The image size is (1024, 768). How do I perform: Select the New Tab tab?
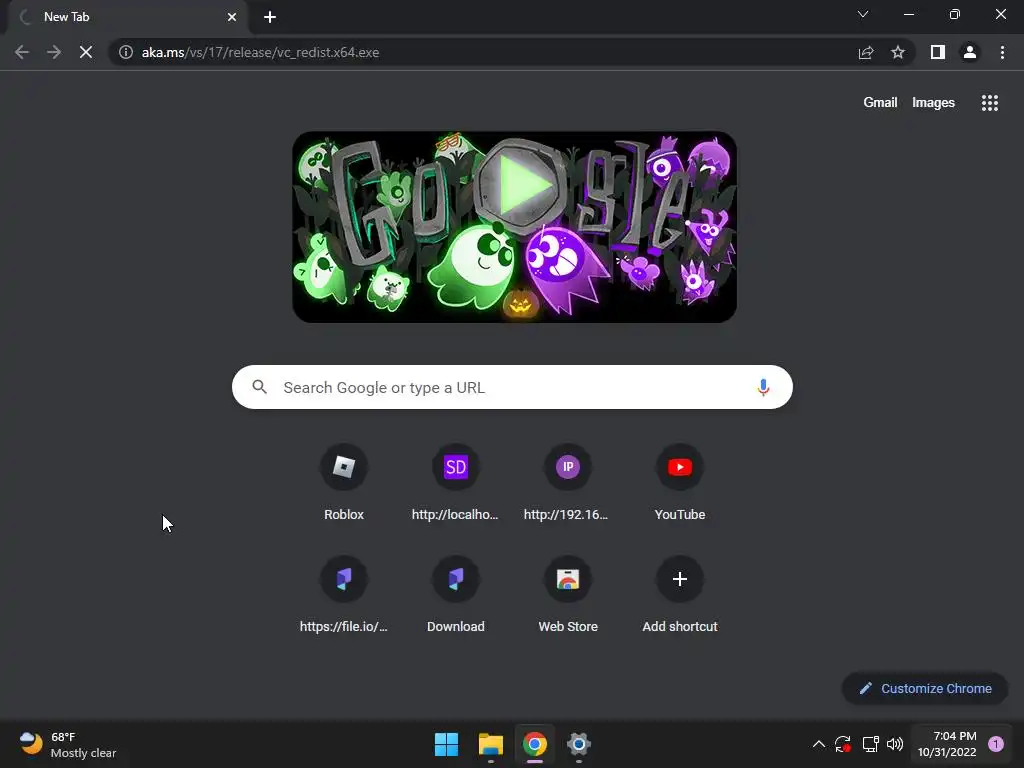pyautogui.click(x=127, y=17)
